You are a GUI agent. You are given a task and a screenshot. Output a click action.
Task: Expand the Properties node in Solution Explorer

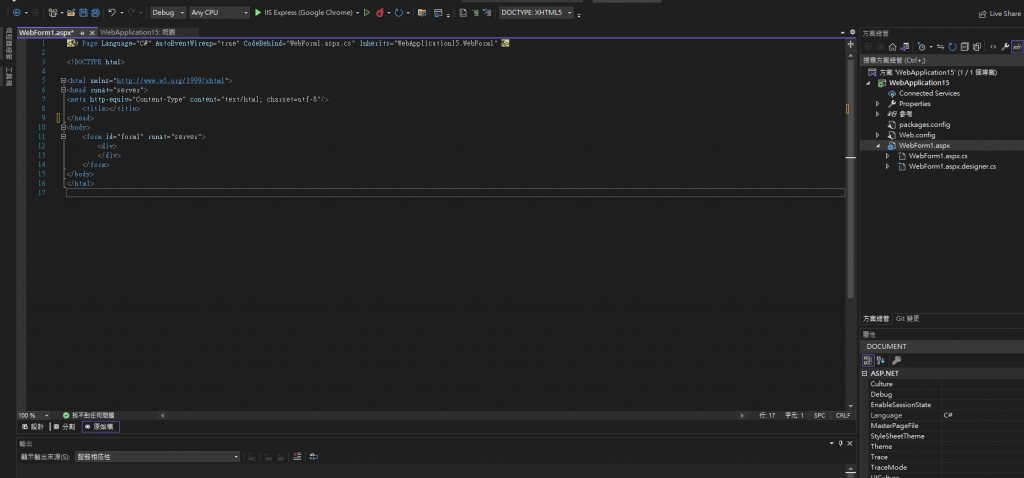878,104
